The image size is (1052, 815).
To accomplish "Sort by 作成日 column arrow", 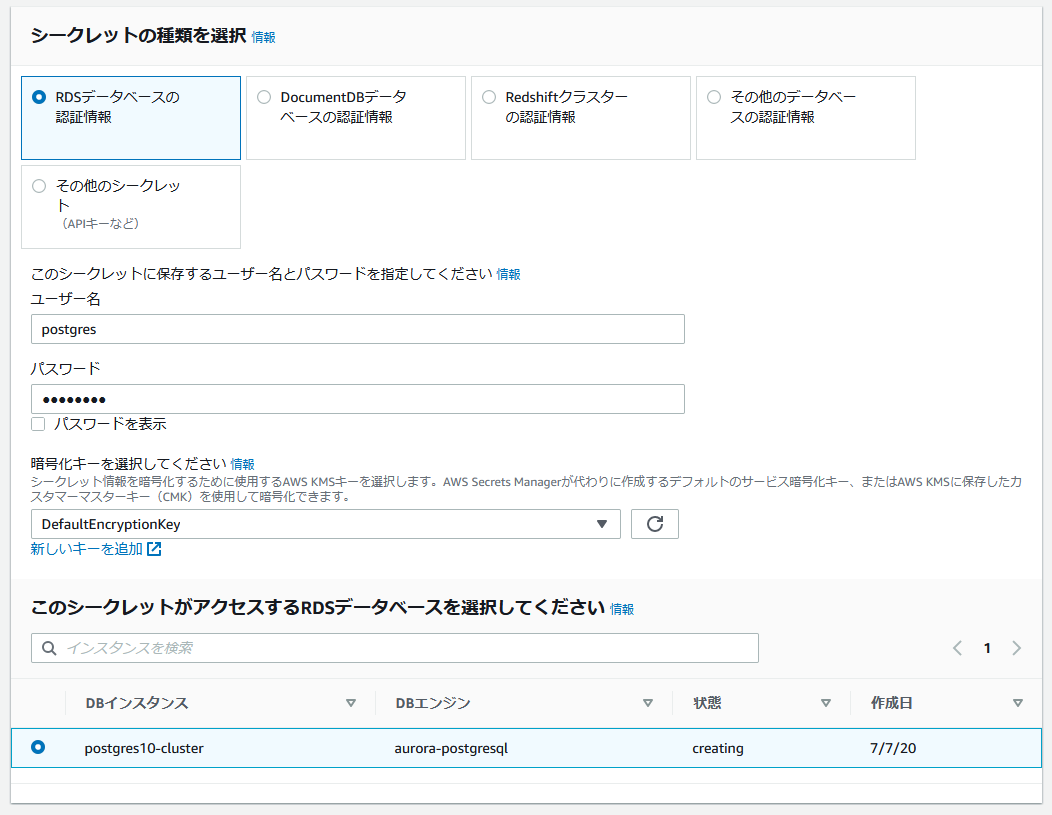I will [1018, 703].
